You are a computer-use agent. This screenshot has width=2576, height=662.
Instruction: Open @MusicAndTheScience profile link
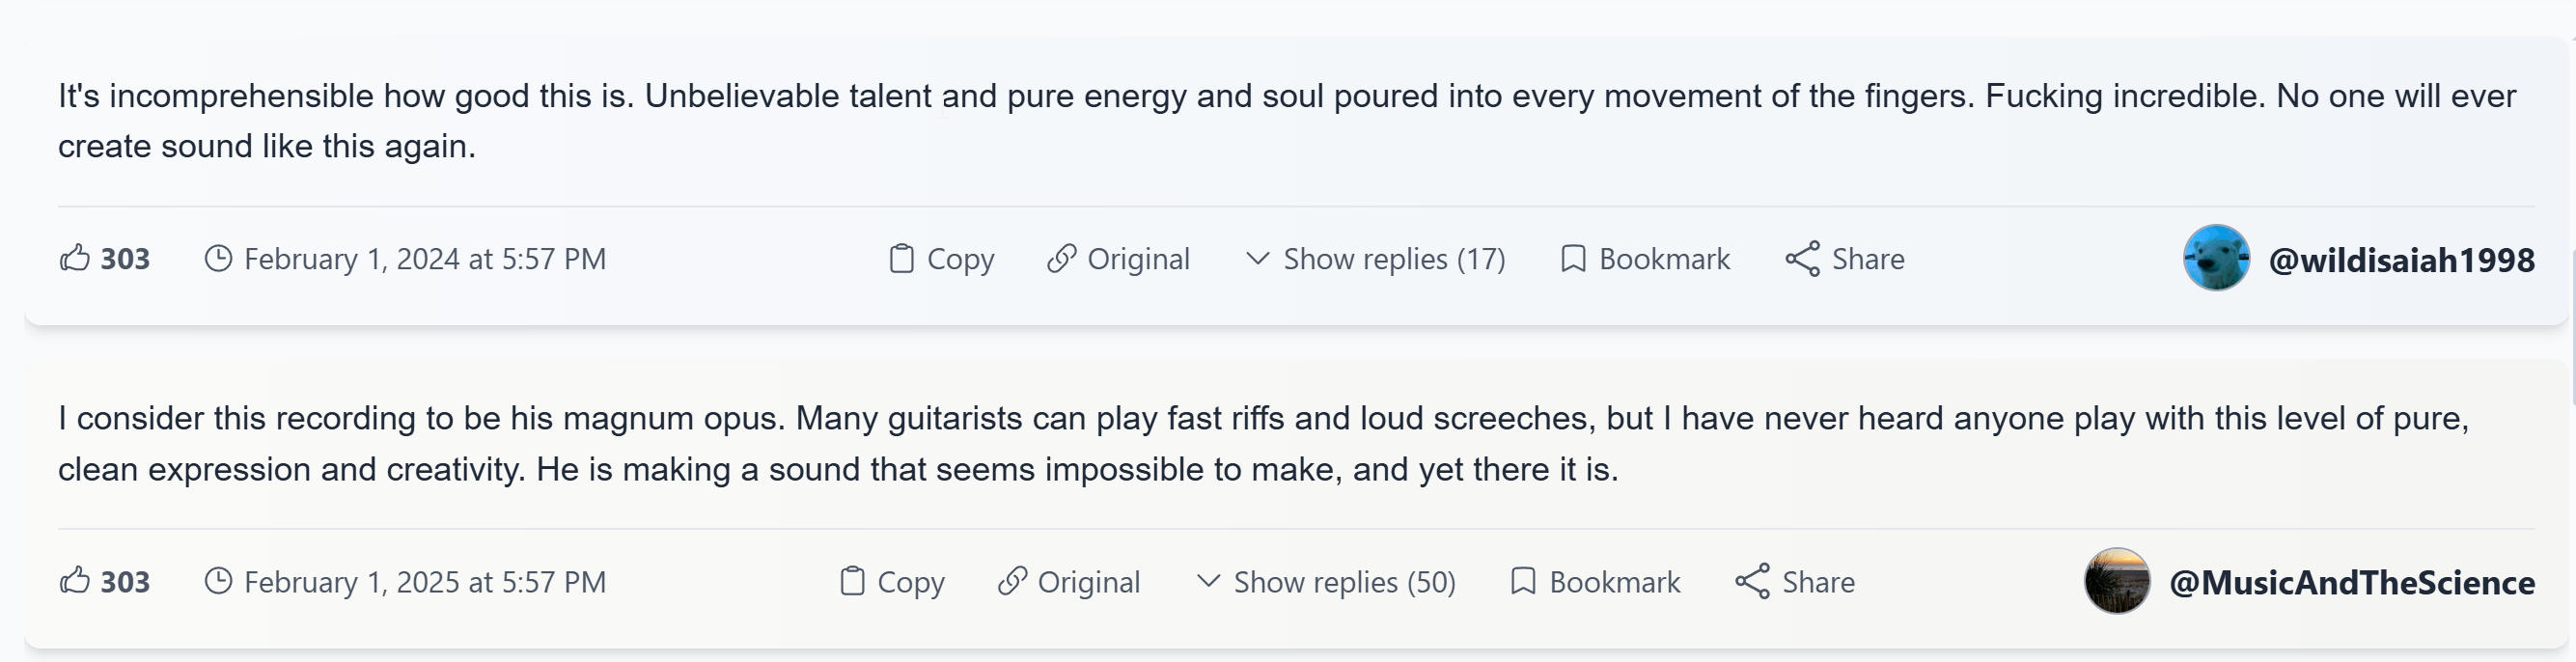point(2351,583)
